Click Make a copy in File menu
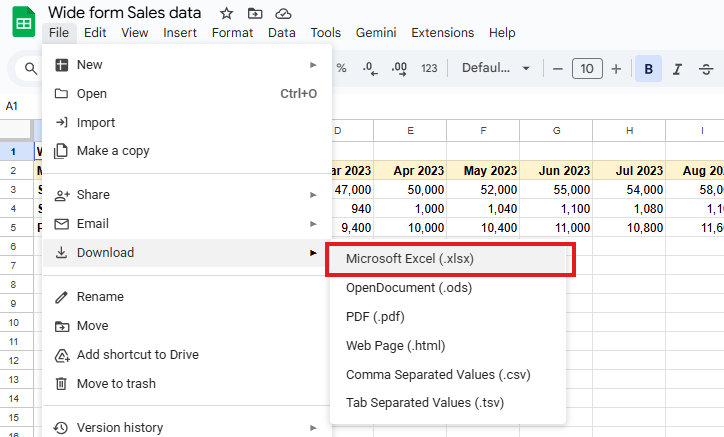 pos(113,151)
